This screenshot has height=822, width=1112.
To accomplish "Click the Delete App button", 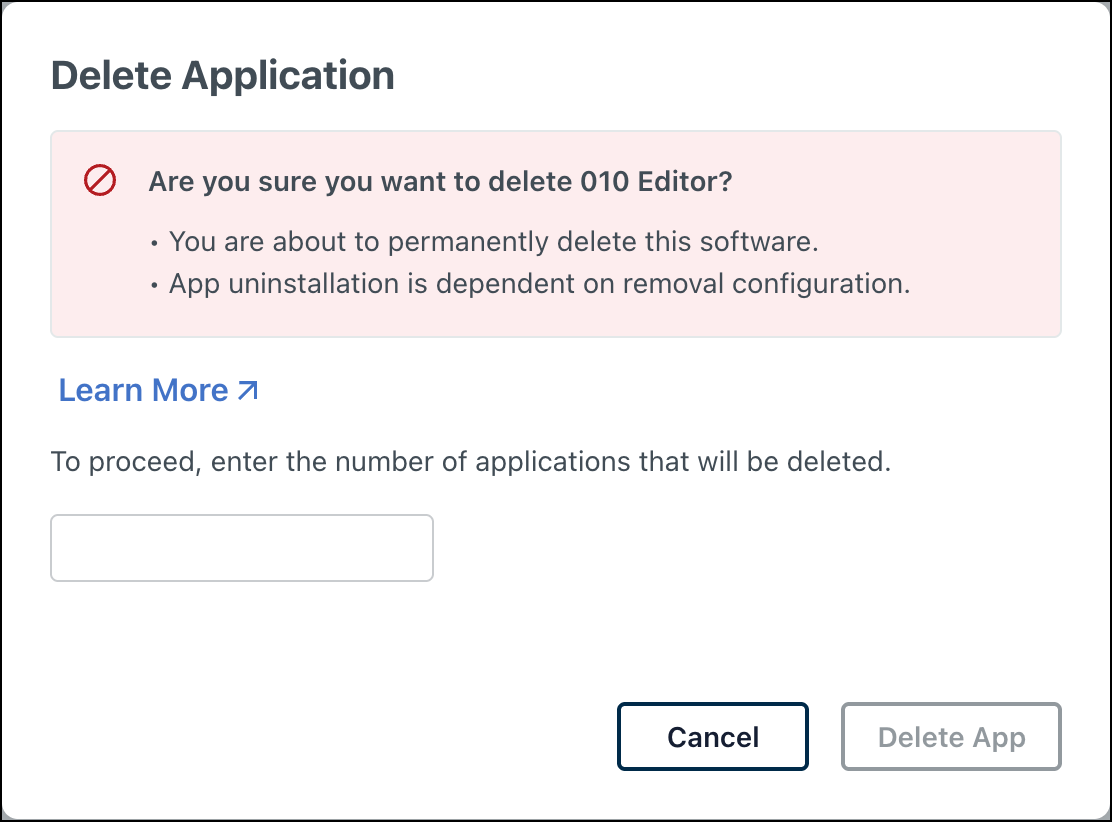I will (x=951, y=736).
